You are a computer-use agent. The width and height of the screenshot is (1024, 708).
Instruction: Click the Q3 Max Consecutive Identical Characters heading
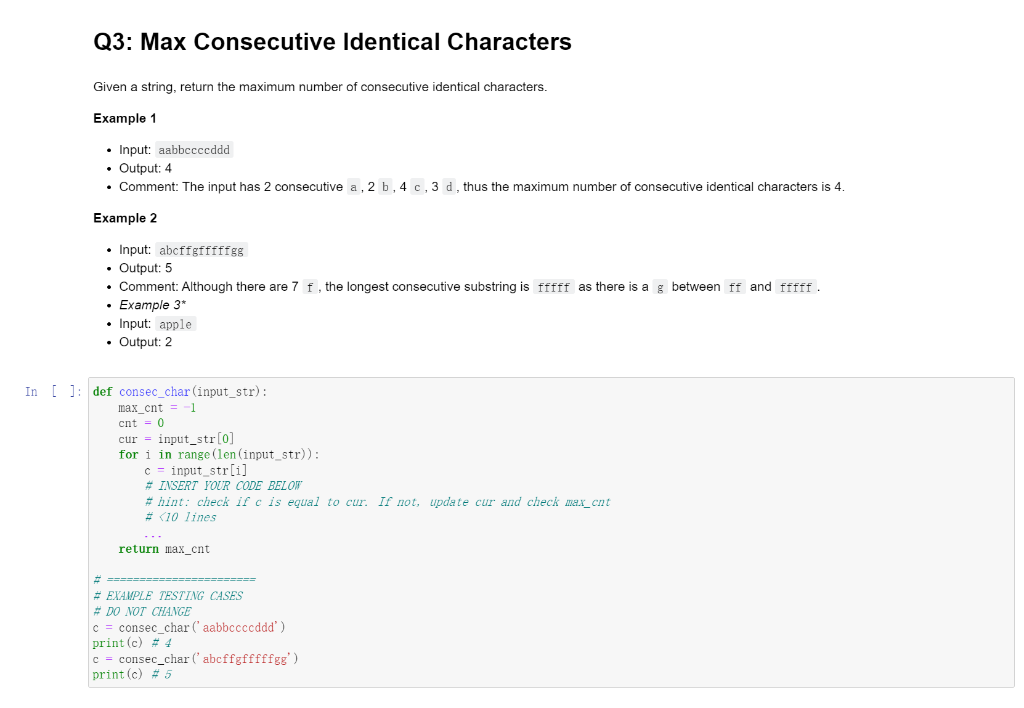332,42
